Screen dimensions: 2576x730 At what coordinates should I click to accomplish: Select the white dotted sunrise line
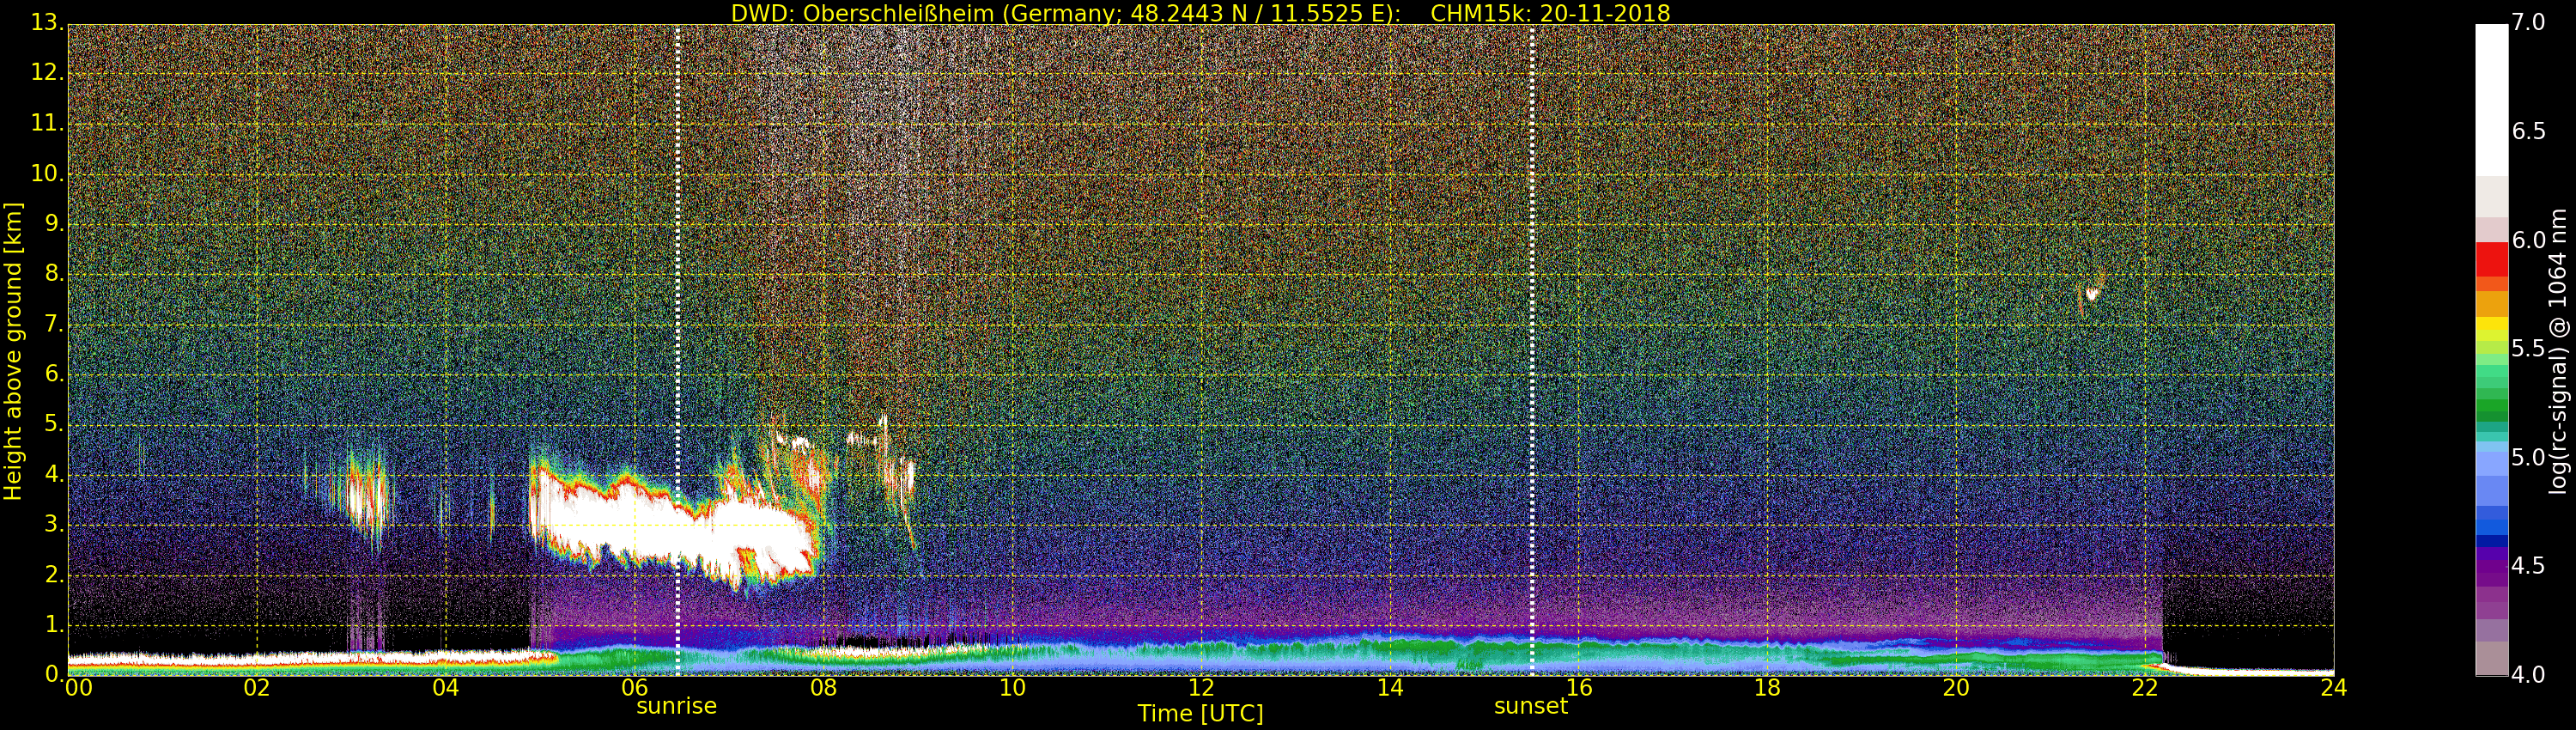pos(677,300)
